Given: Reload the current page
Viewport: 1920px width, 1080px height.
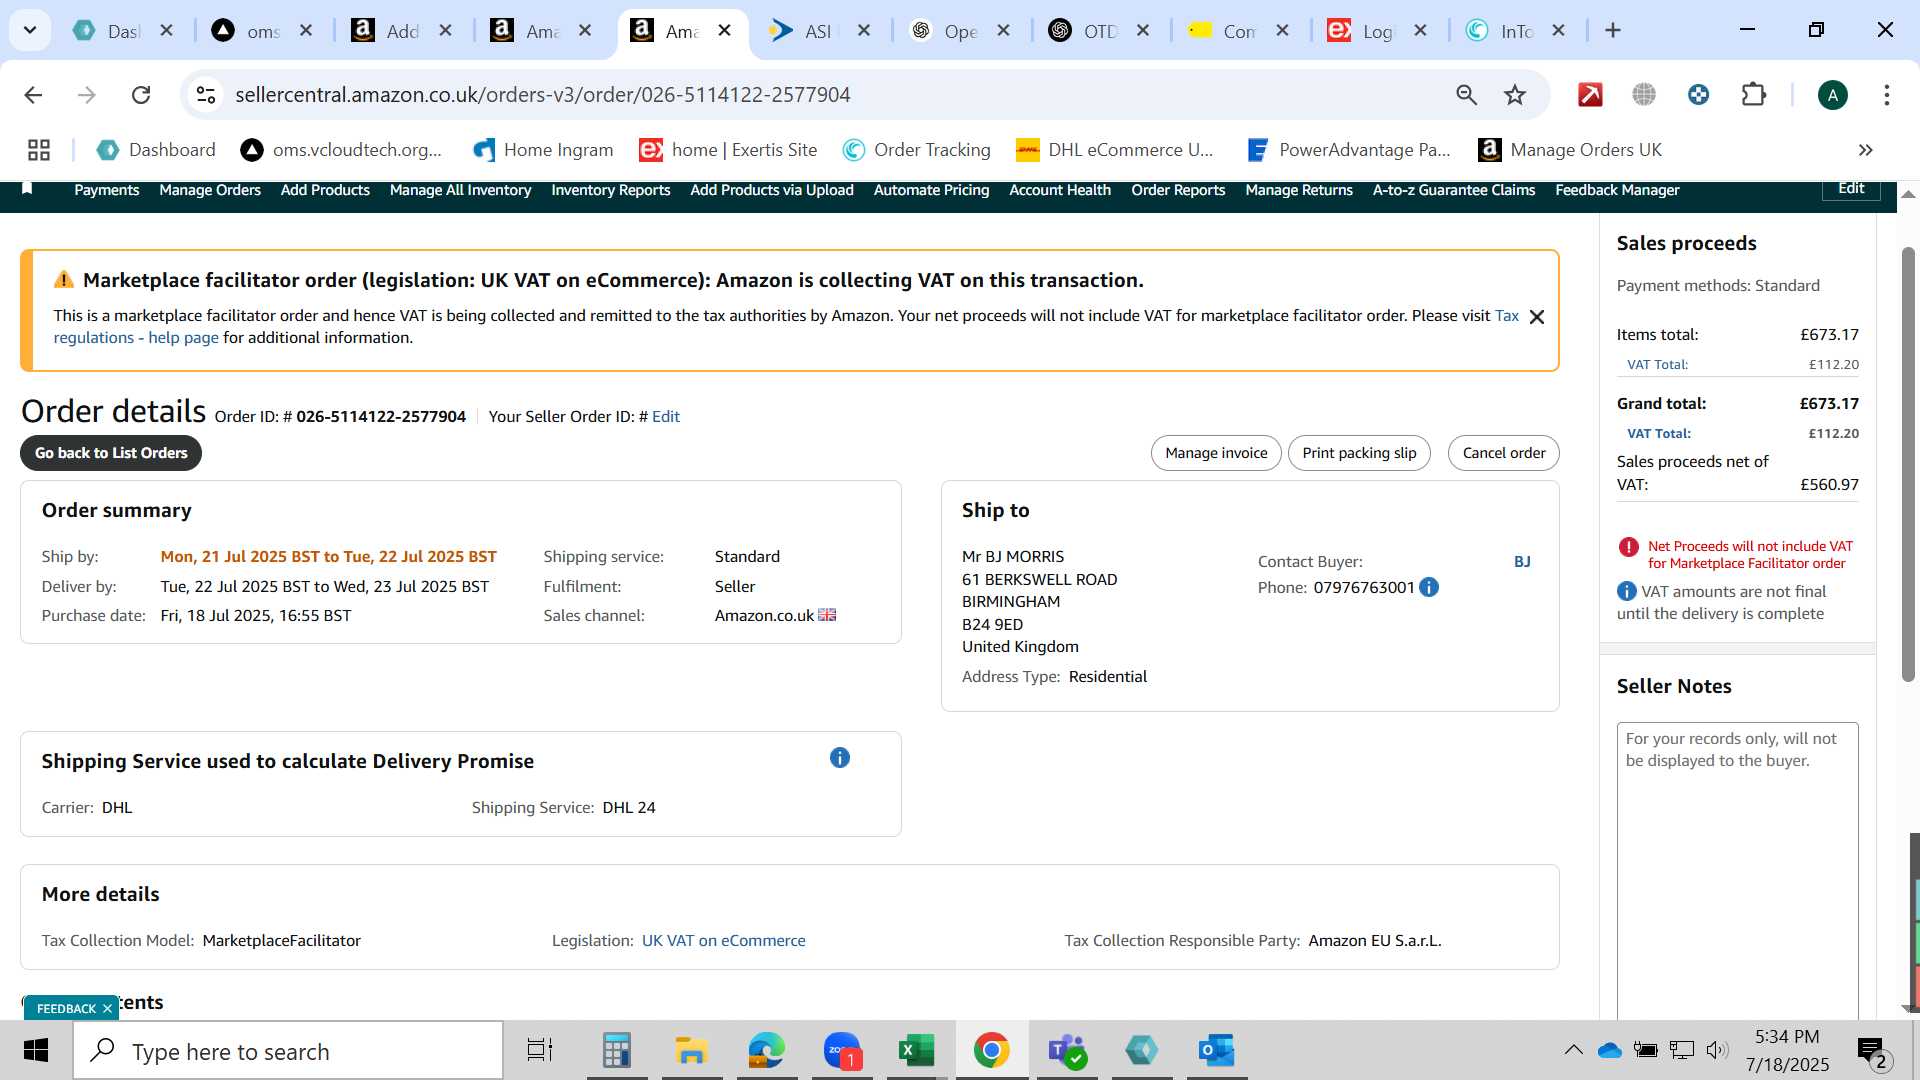Looking at the screenshot, I should pyautogui.click(x=141, y=95).
